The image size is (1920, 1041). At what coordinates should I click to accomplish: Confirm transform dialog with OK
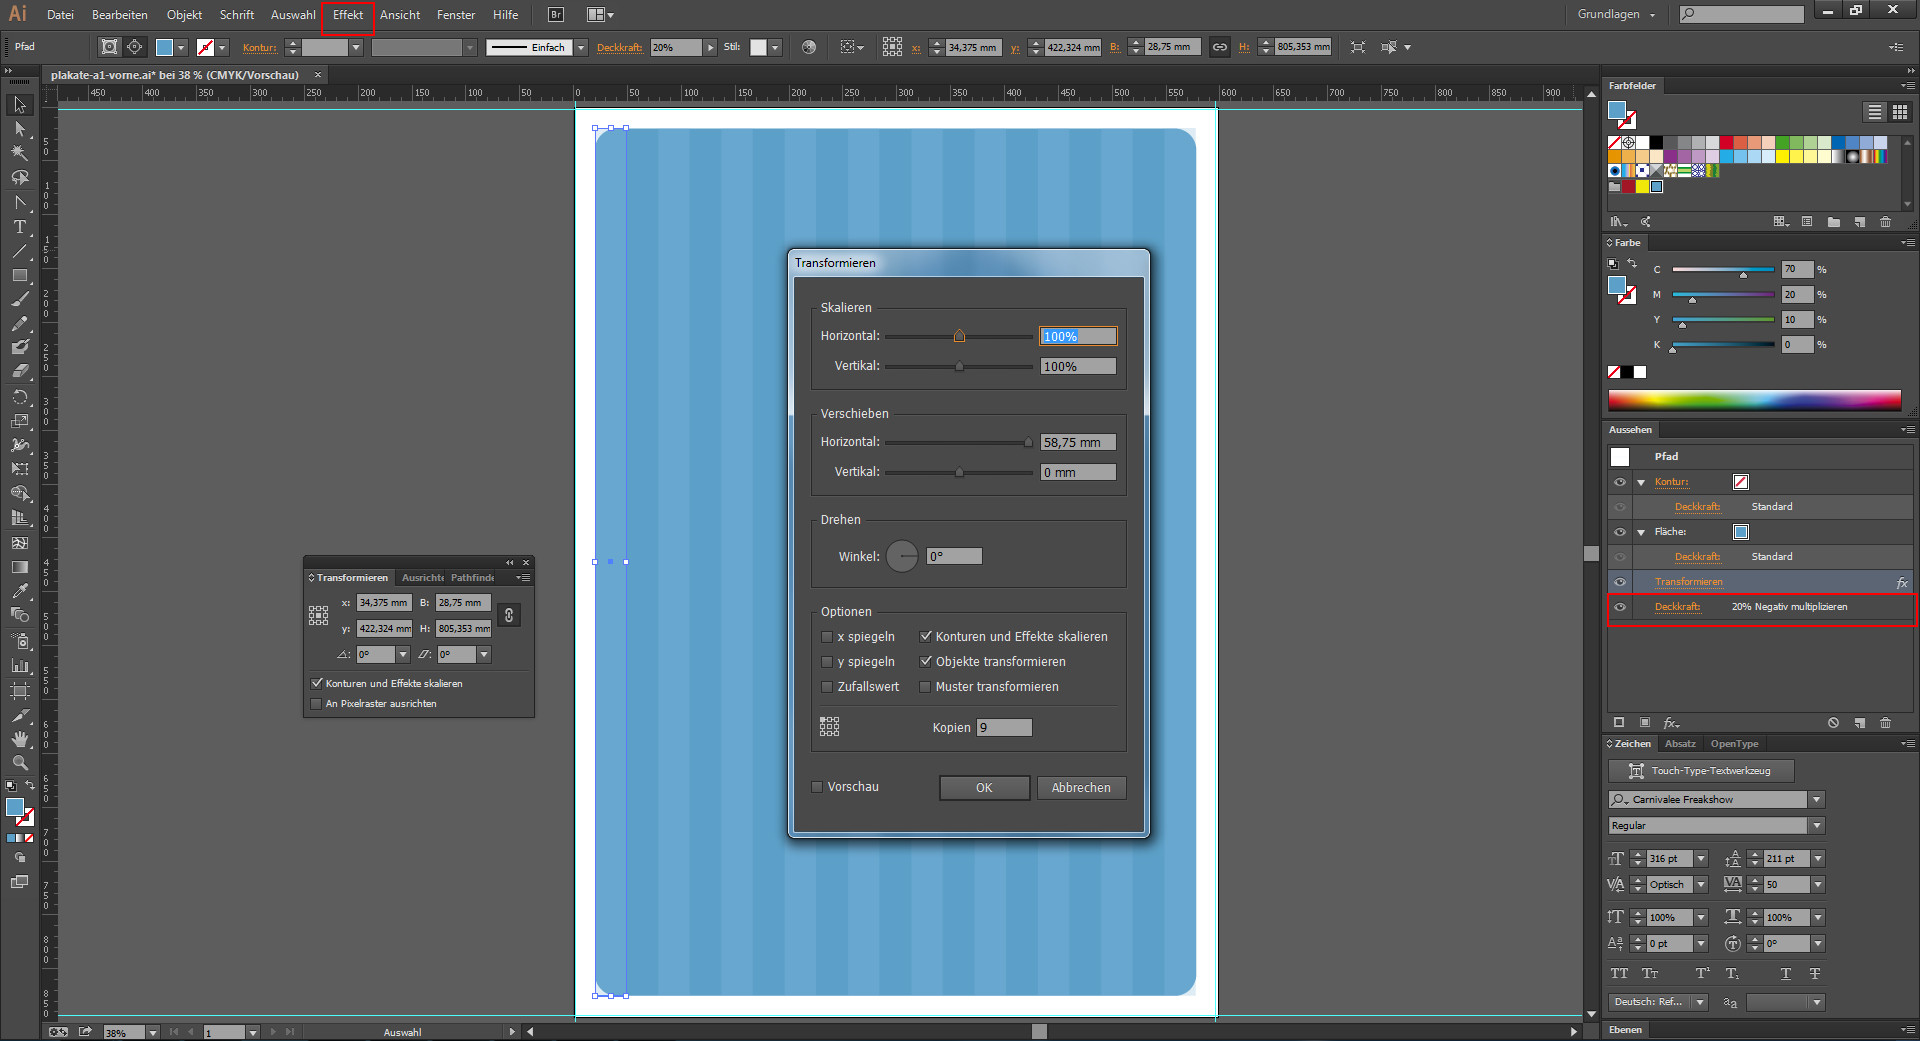984,788
